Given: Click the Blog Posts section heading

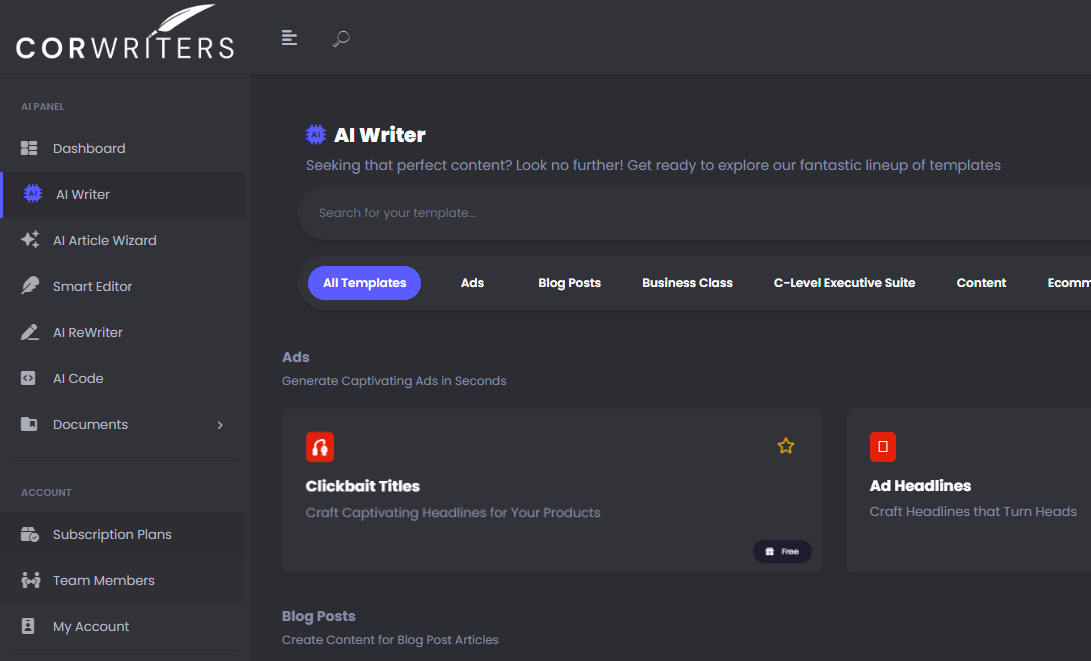Looking at the screenshot, I should coord(319,616).
